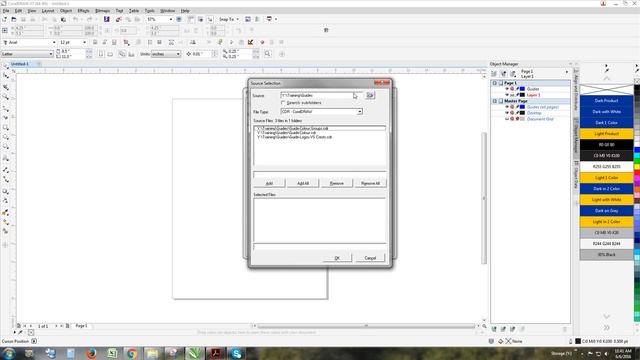Select the Interactive Fill tool in toolbox
The image size is (640, 360).
tap(6, 223)
